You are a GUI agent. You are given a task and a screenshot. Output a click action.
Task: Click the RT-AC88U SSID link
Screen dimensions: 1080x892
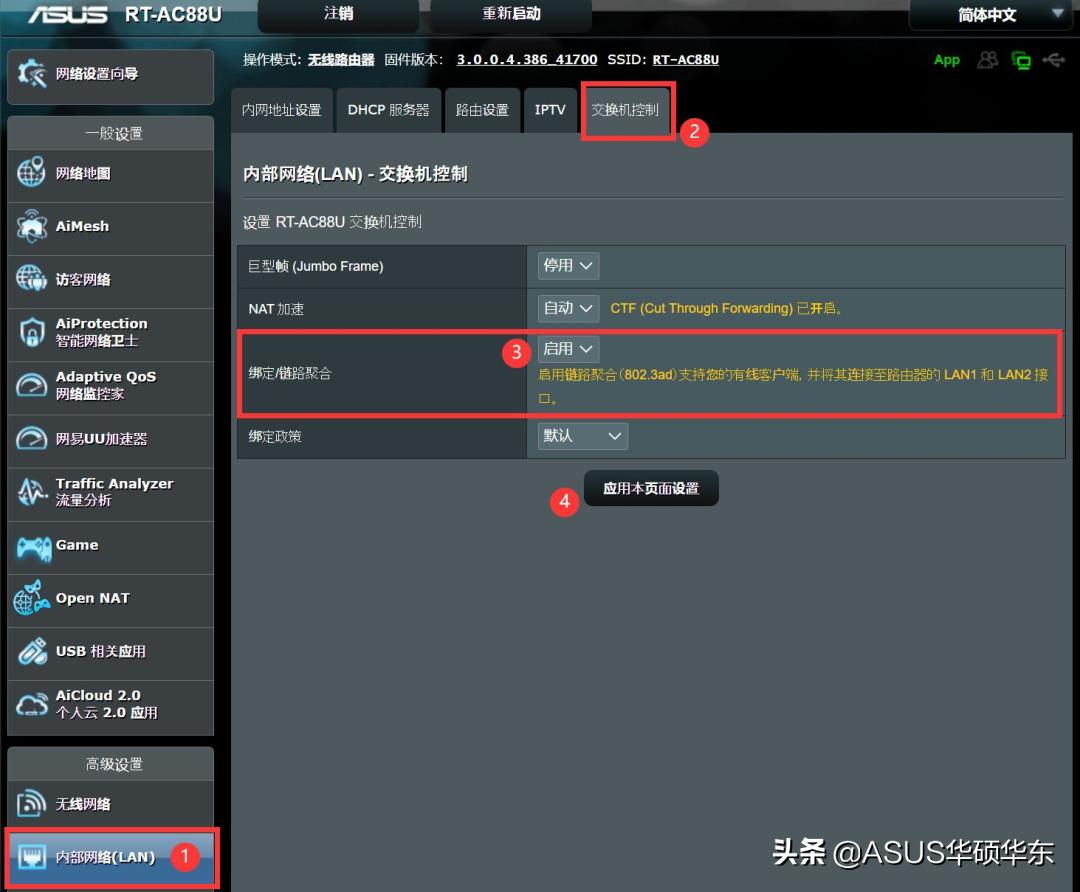[685, 59]
